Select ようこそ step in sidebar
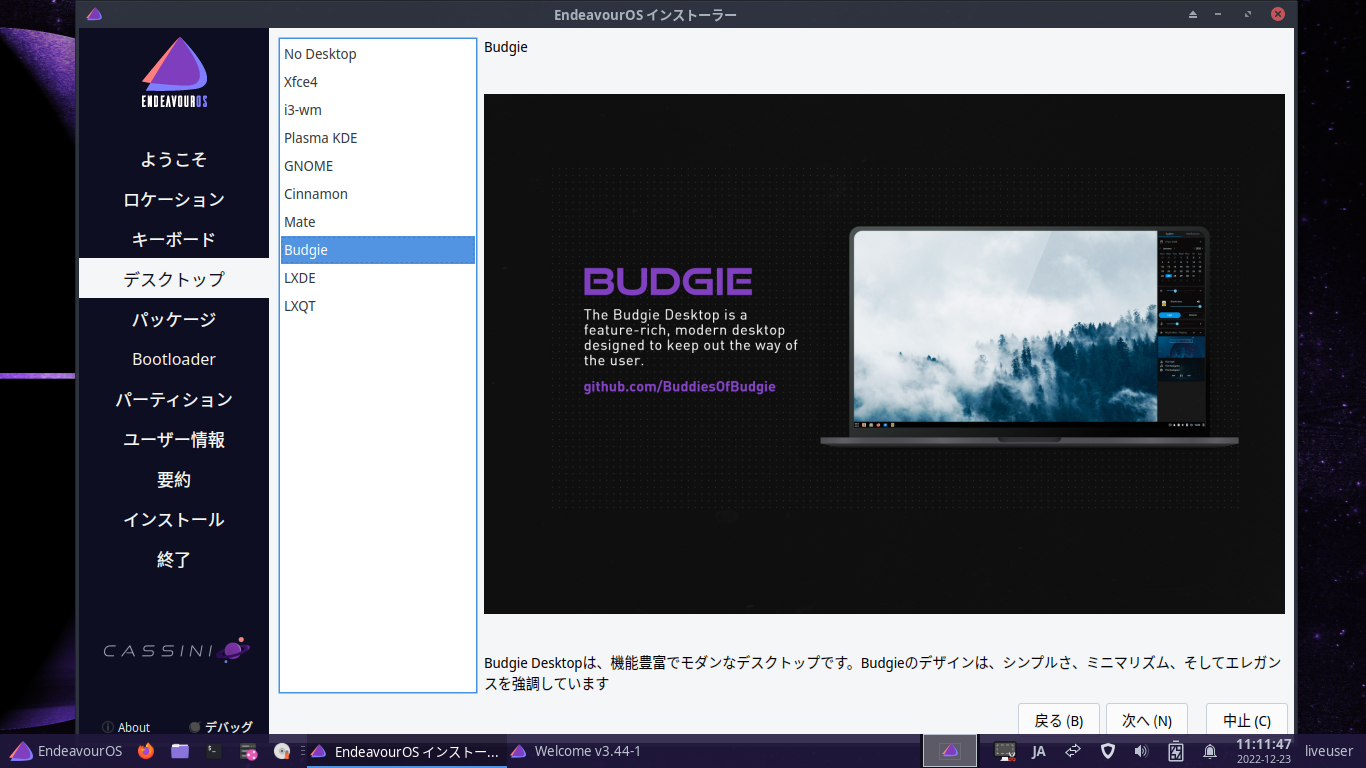This screenshot has height=768, width=1366. (174, 159)
